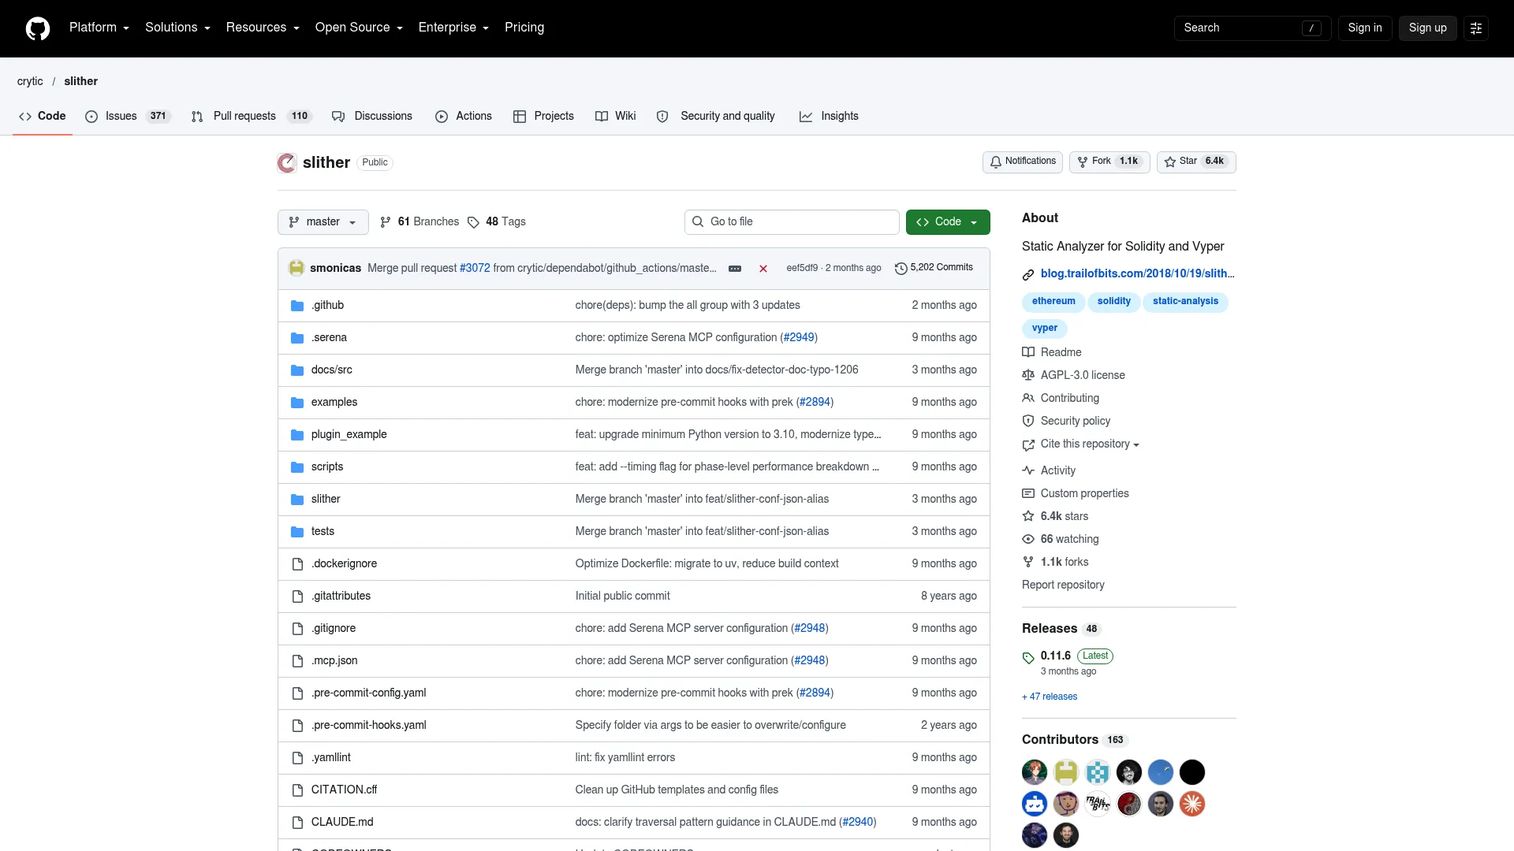
Task: Click the eye icon next to 66 watching
Action: coord(1028,539)
